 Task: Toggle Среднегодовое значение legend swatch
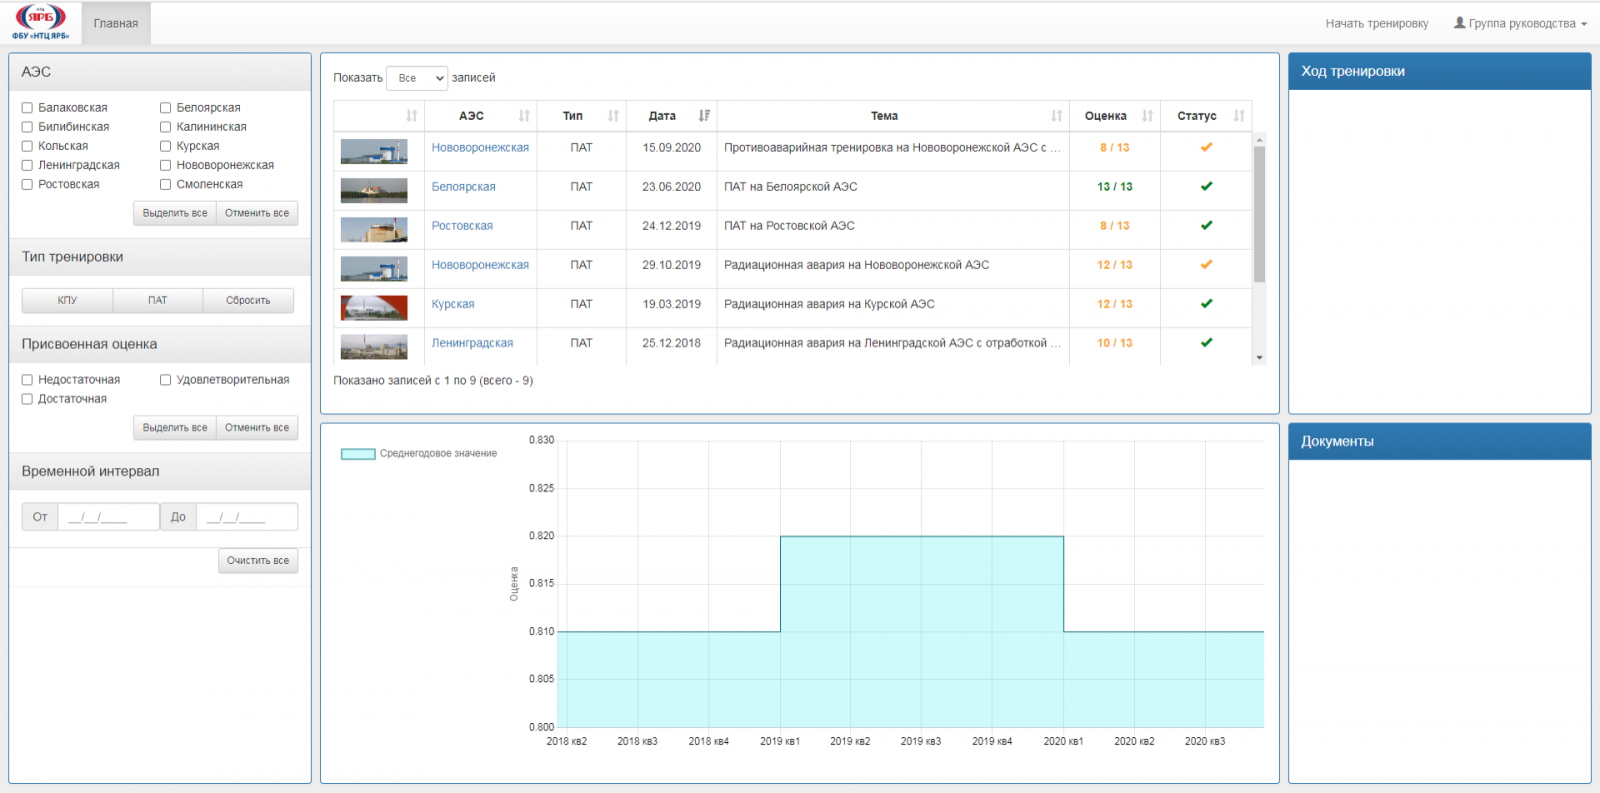coord(358,454)
